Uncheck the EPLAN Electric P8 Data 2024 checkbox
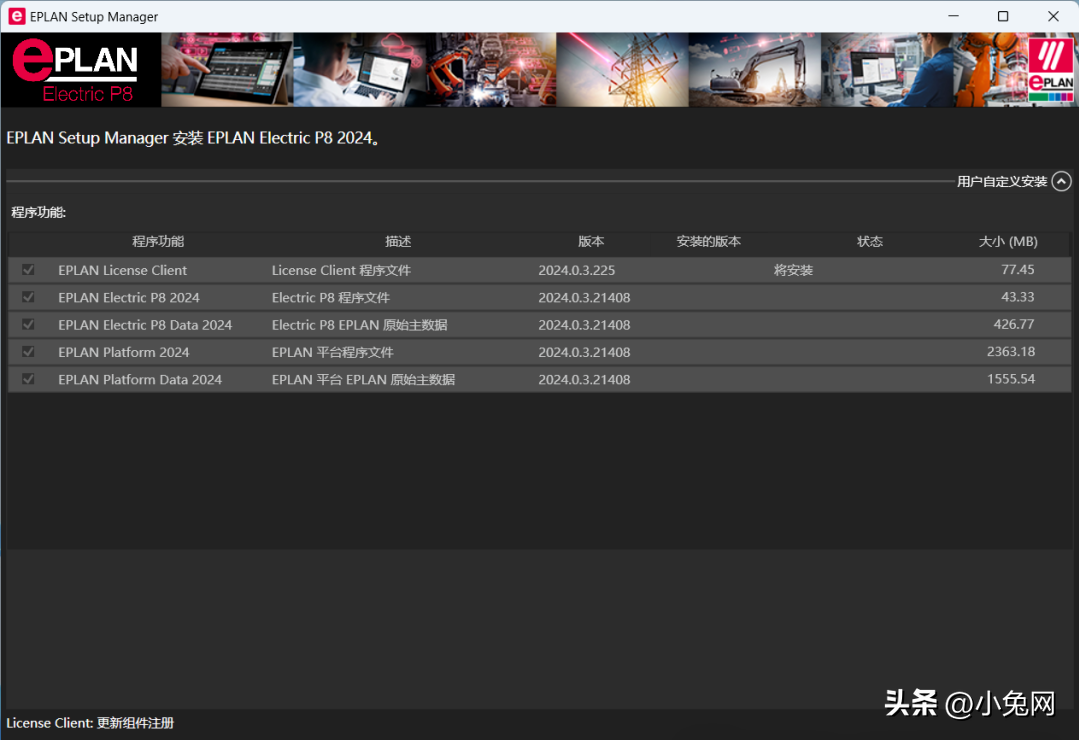 coord(28,325)
